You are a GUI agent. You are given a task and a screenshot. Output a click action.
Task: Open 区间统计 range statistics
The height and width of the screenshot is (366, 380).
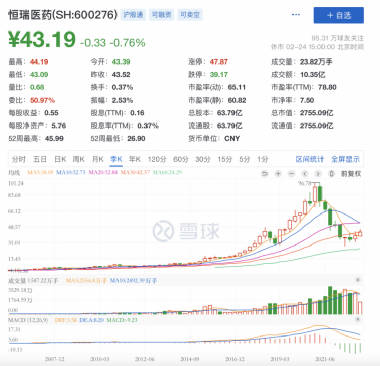coord(310,159)
